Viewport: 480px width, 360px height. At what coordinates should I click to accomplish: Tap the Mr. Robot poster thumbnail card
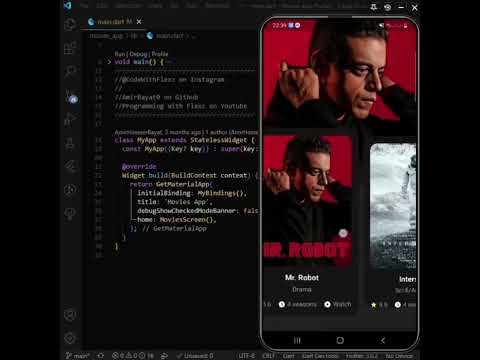pyautogui.click(x=308, y=201)
